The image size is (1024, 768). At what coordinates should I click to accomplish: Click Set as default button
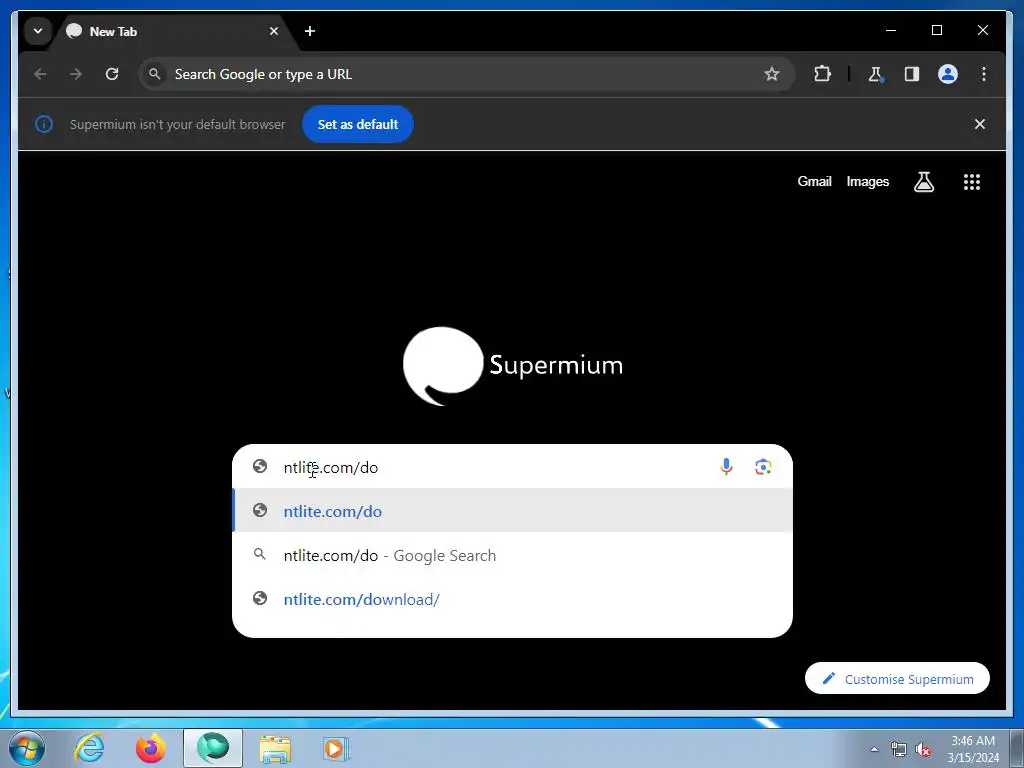[x=358, y=124]
